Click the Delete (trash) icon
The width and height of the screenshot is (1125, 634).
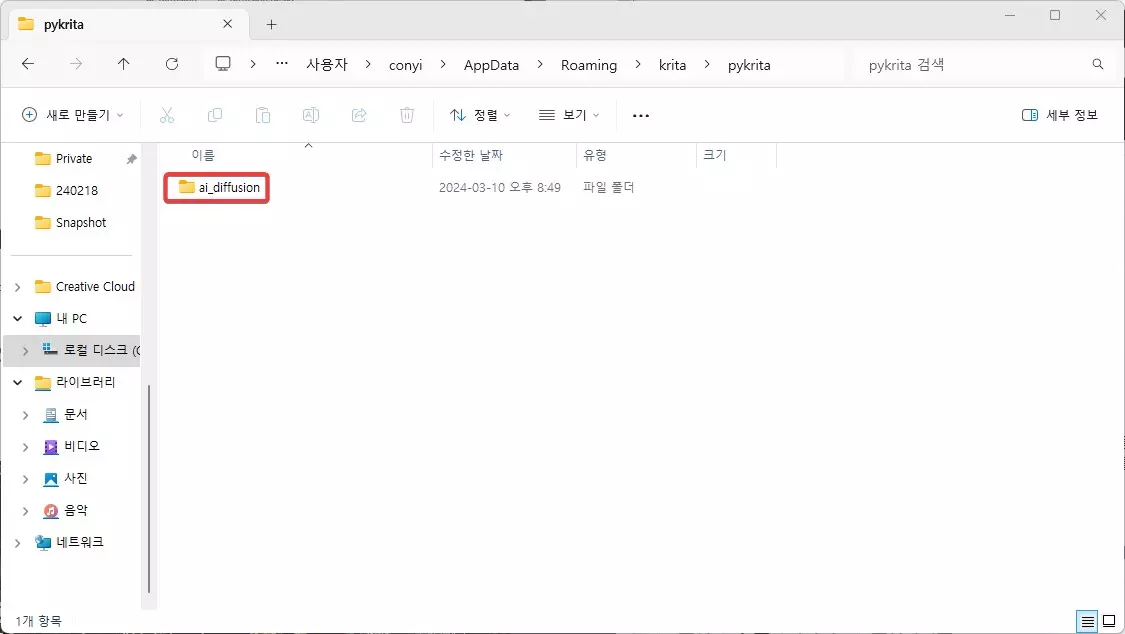[x=407, y=114]
